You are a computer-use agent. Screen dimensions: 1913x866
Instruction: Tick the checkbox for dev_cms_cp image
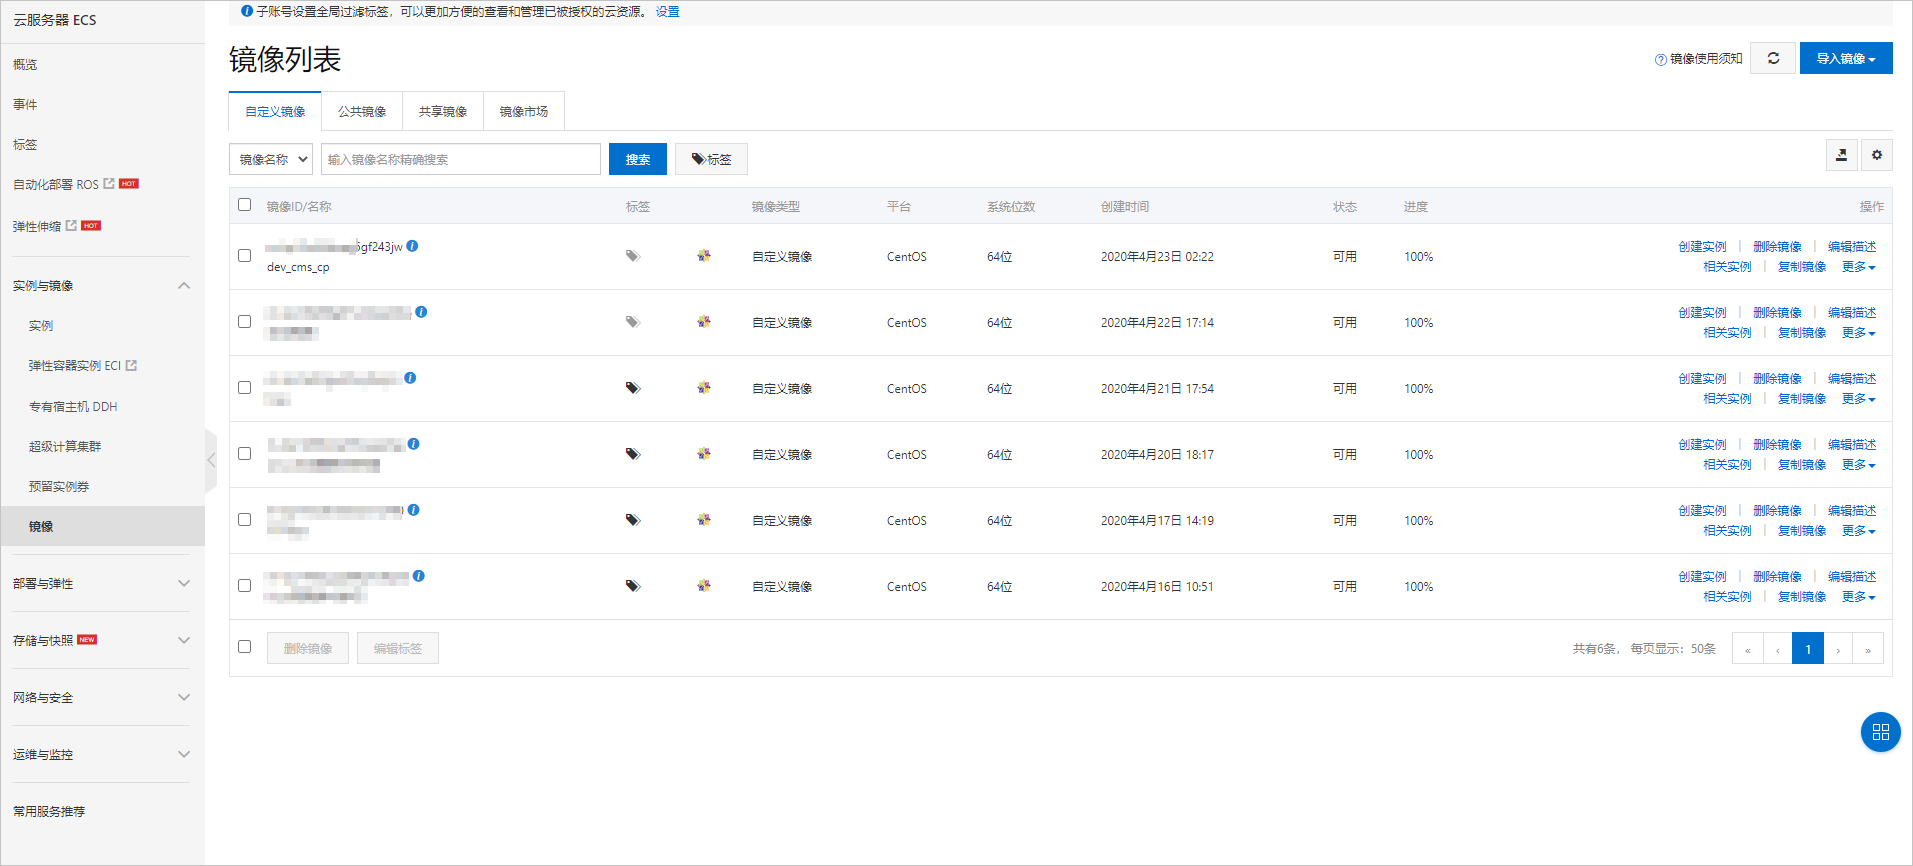pyautogui.click(x=244, y=256)
